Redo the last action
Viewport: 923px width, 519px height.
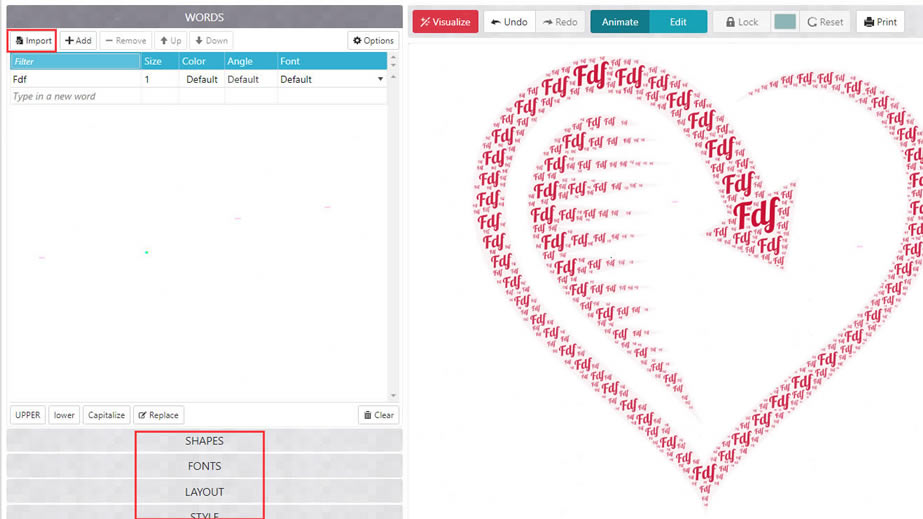coord(560,22)
